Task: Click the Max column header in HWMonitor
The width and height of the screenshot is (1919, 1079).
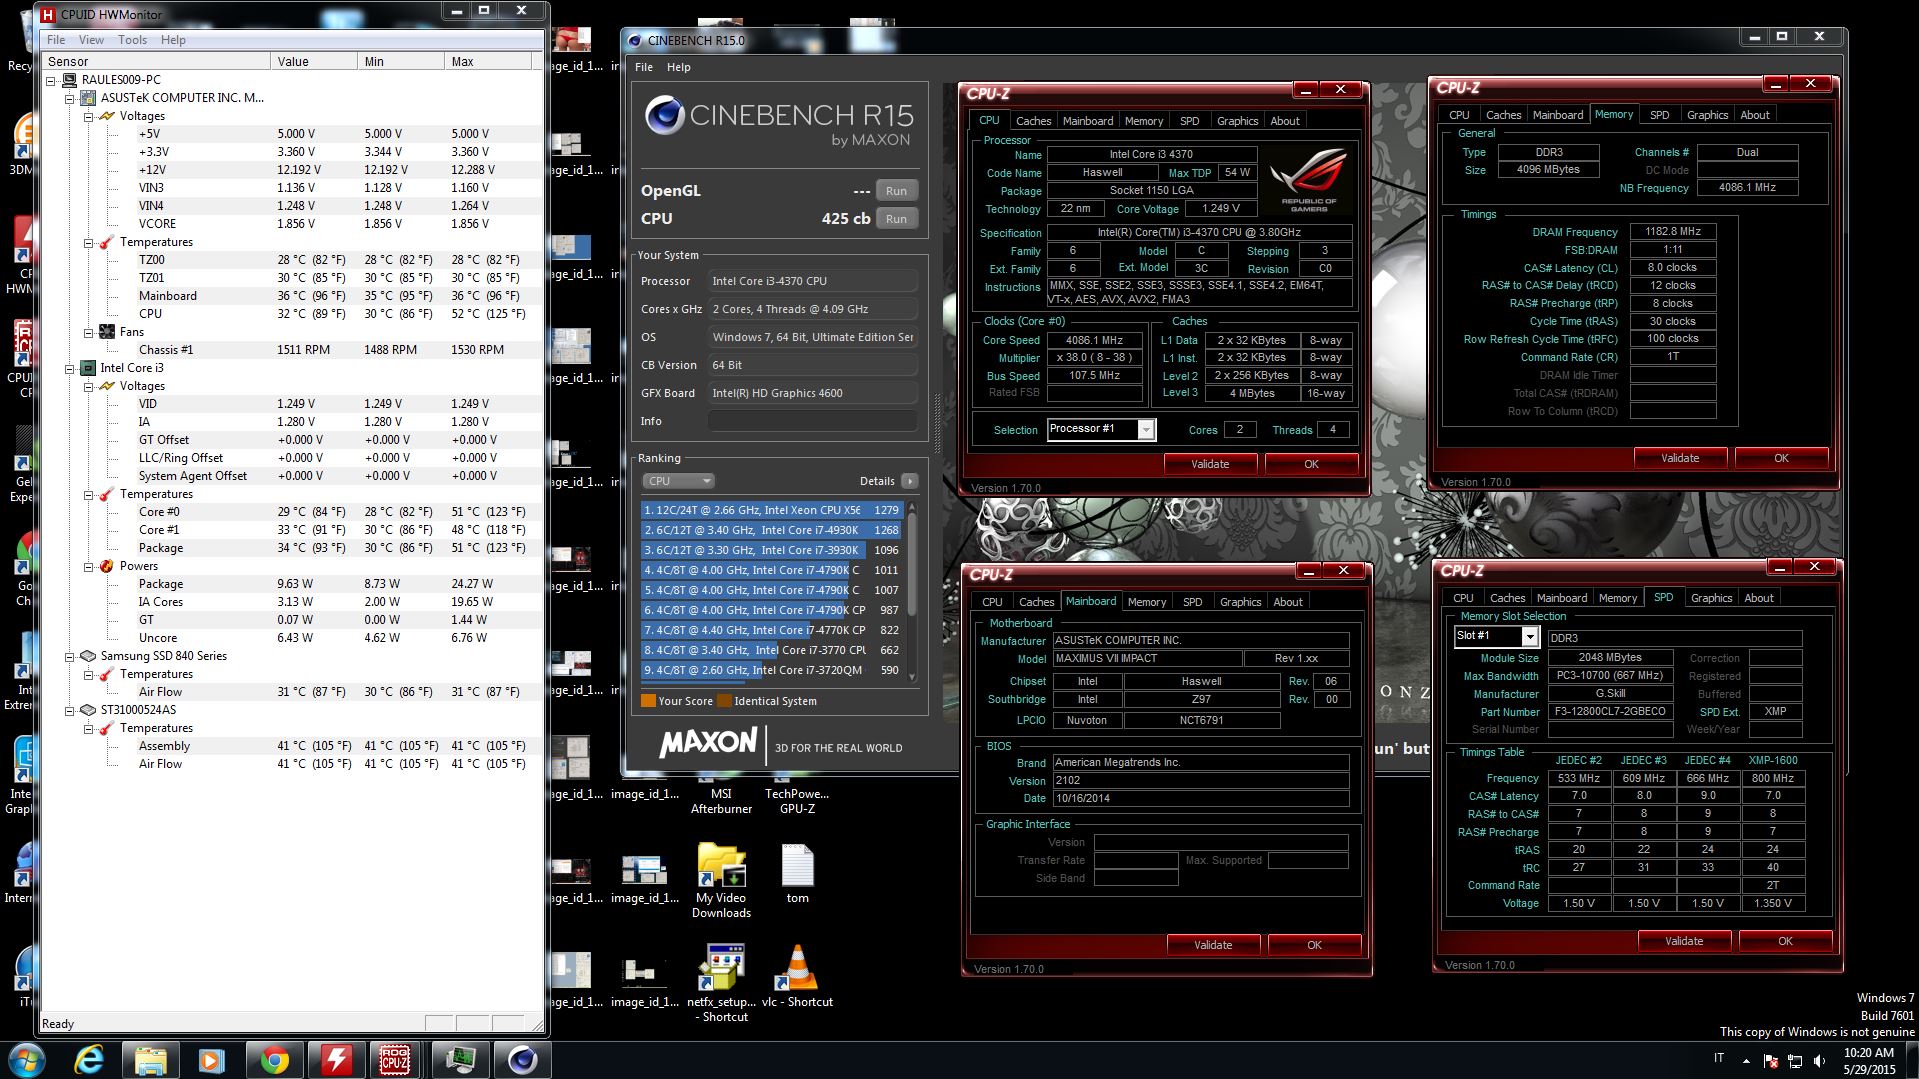Action: (x=488, y=62)
